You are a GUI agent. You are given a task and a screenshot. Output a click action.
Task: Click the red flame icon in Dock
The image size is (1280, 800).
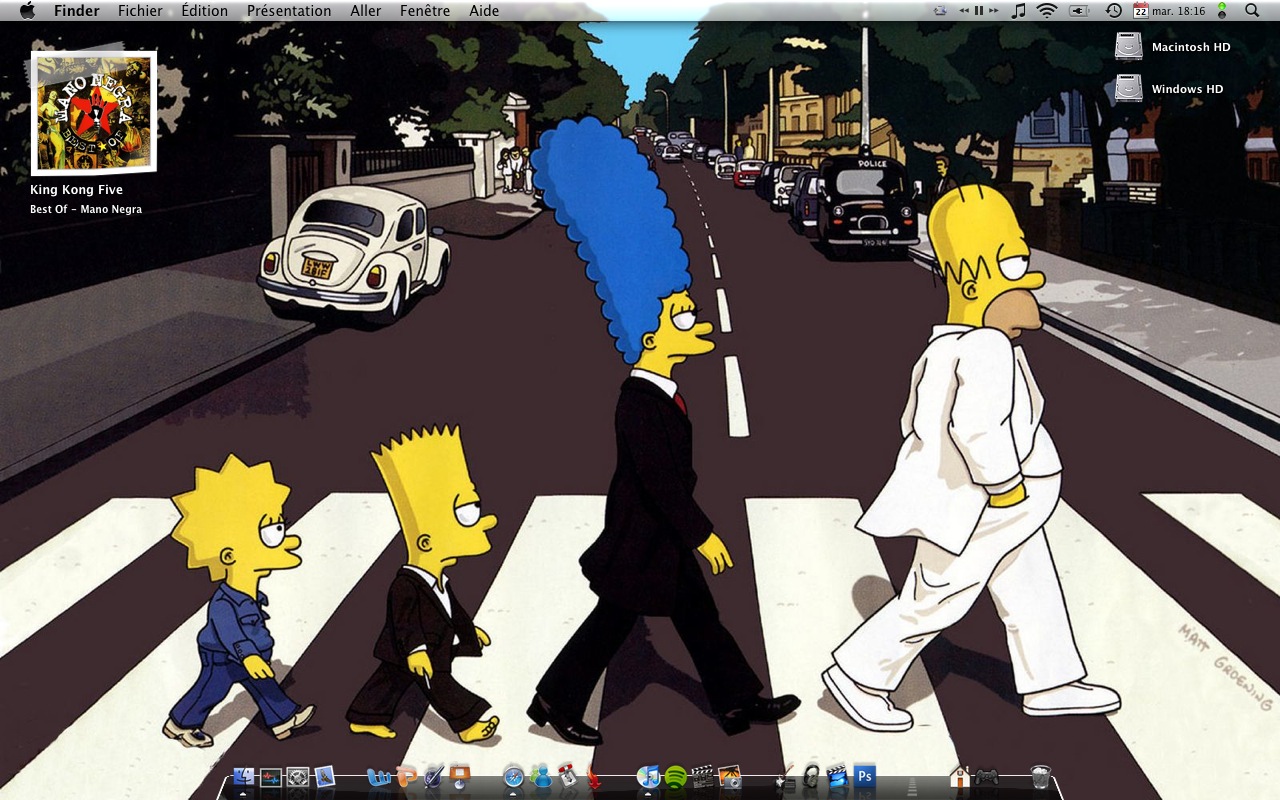coord(594,777)
